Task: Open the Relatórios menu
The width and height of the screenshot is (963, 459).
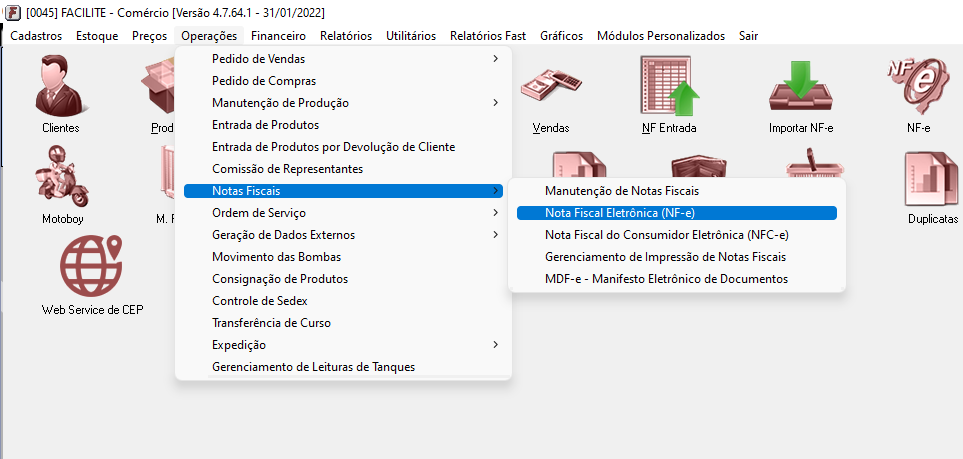Action: (346, 36)
